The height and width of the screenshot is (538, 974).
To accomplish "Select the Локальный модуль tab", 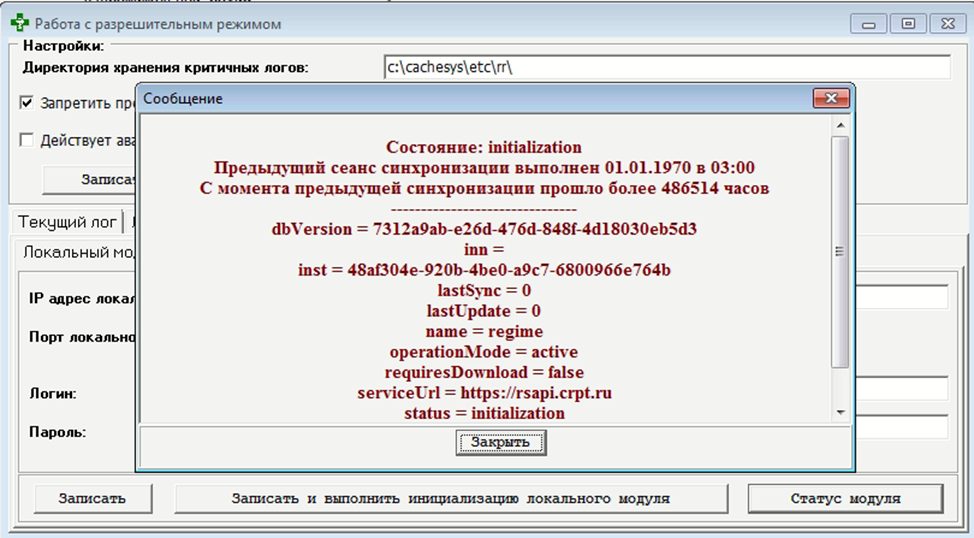I will click(x=78, y=252).
